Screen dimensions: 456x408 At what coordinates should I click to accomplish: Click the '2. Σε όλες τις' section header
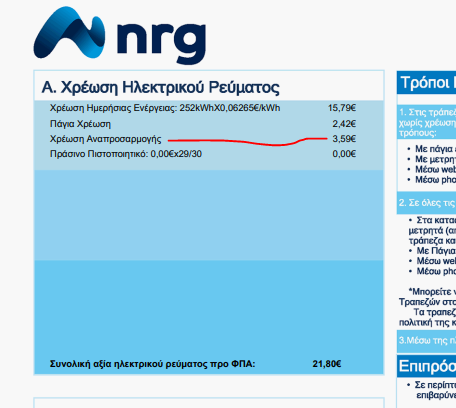(x=426, y=203)
